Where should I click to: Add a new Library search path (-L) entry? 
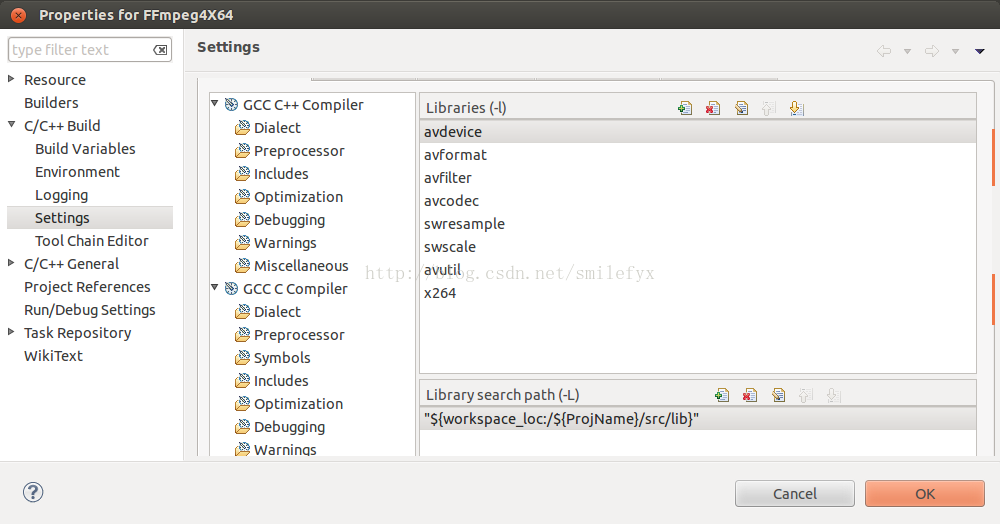coord(722,395)
